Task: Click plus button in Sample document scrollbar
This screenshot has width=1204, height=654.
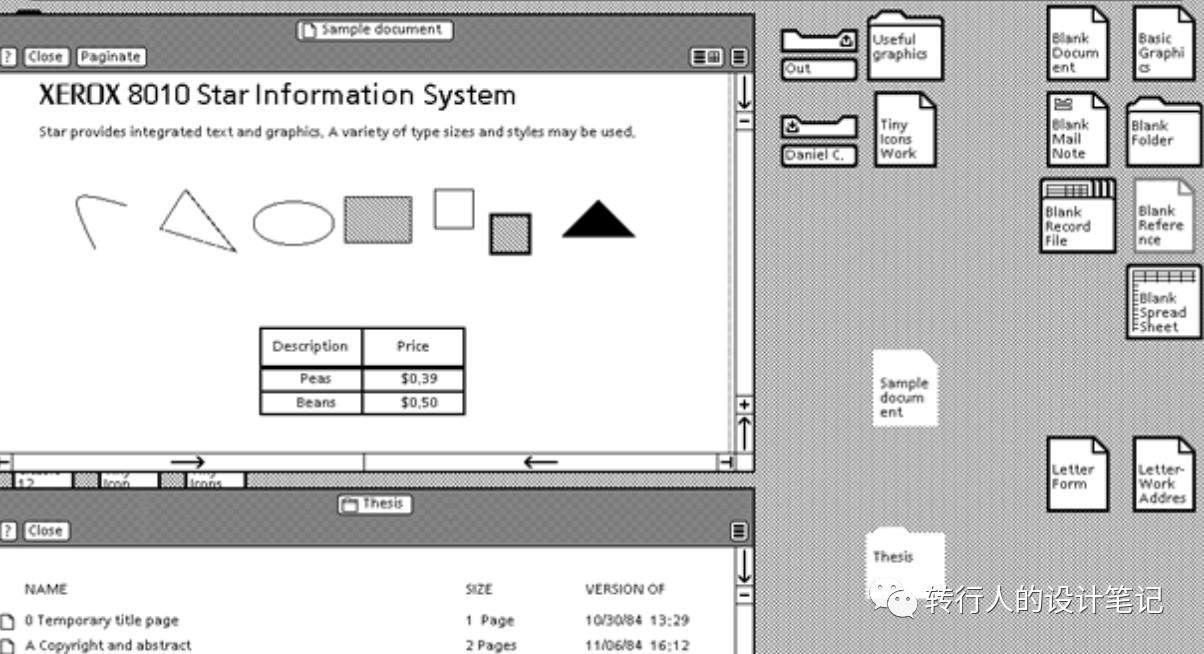Action: click(x=744, y=405)
